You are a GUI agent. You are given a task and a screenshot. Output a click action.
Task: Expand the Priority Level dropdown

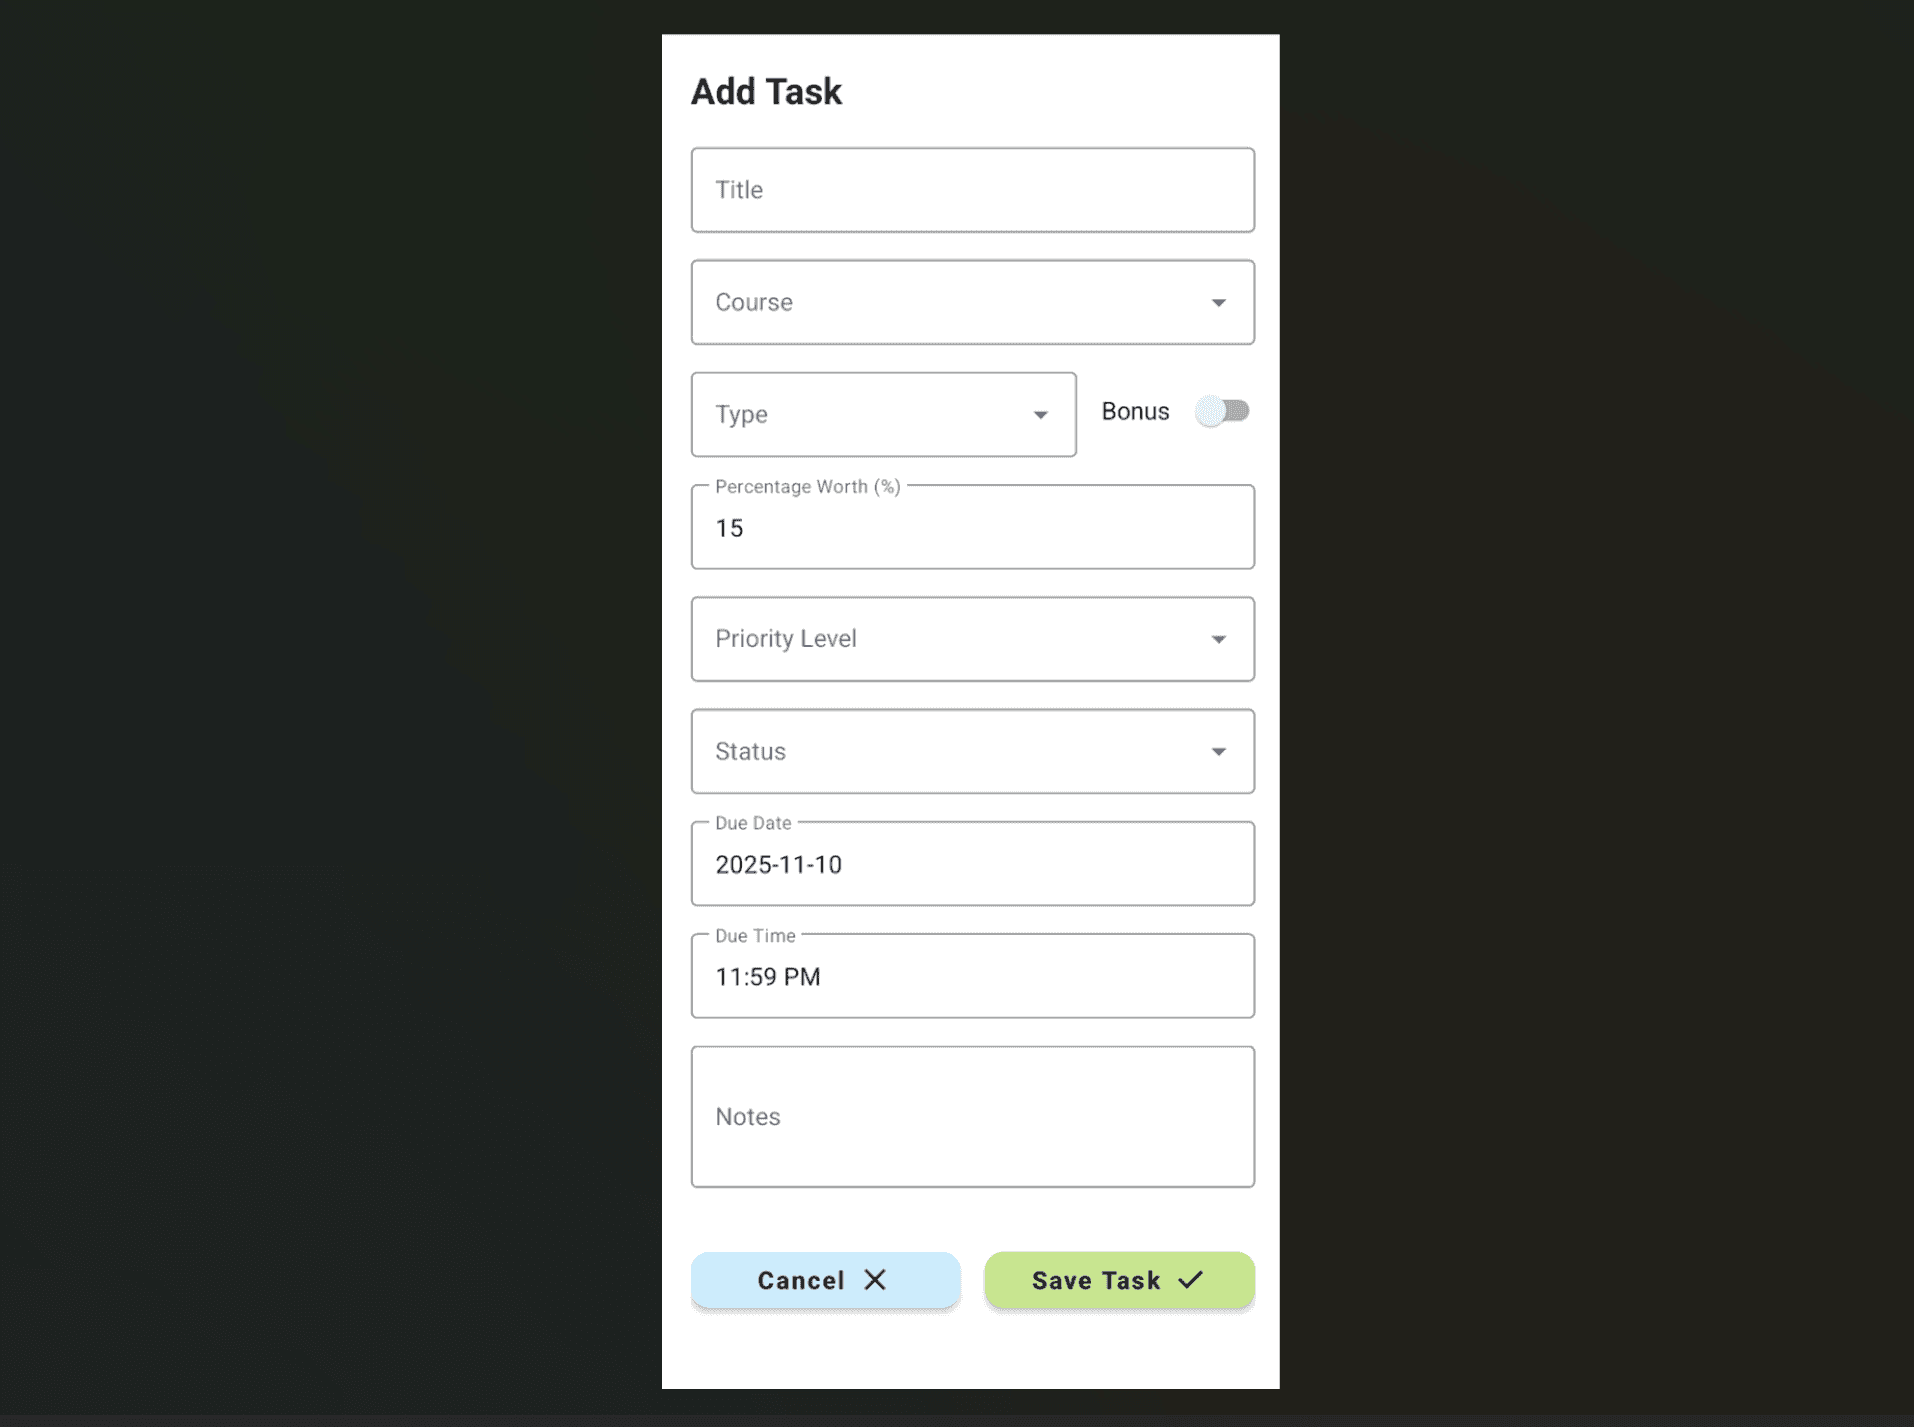coord(972,638)
